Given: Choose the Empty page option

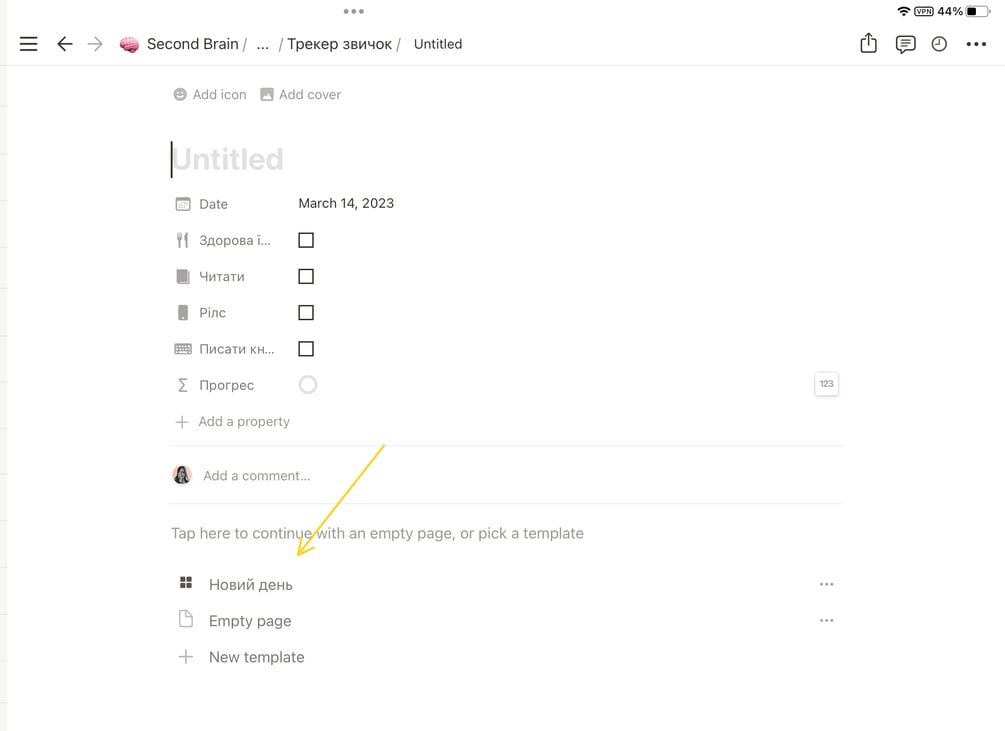Looking at the screenshot, I should (x=250, y=621).
